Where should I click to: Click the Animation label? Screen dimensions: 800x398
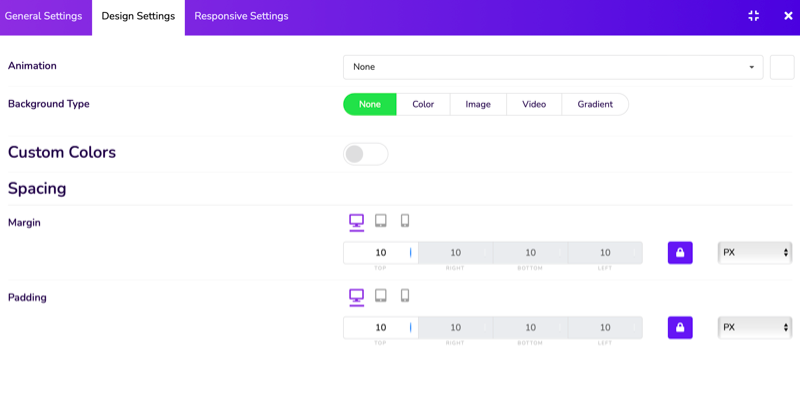click(32, 66)
